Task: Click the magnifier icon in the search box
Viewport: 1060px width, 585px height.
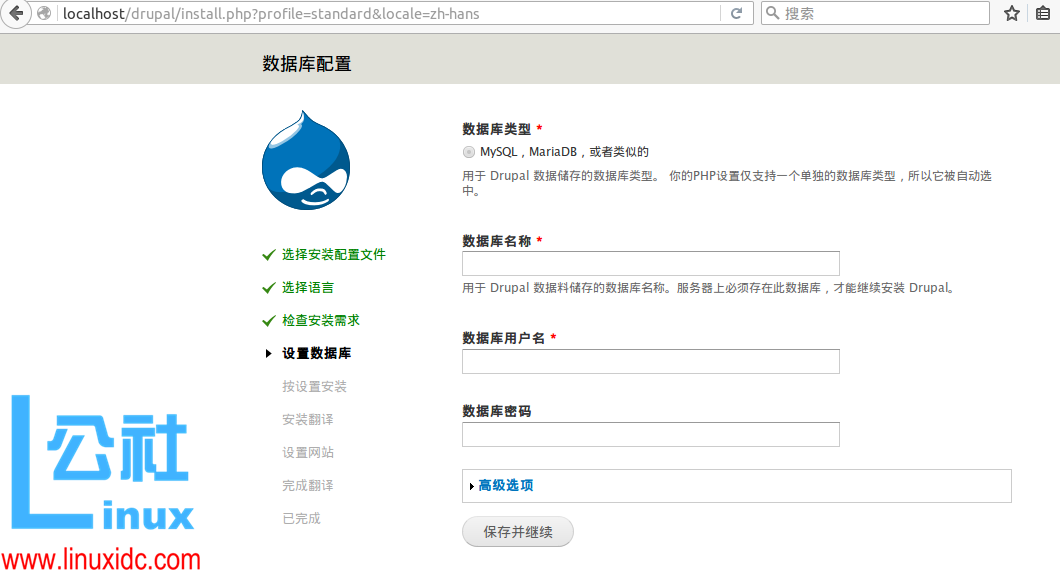Action: (x=770, y=14)
